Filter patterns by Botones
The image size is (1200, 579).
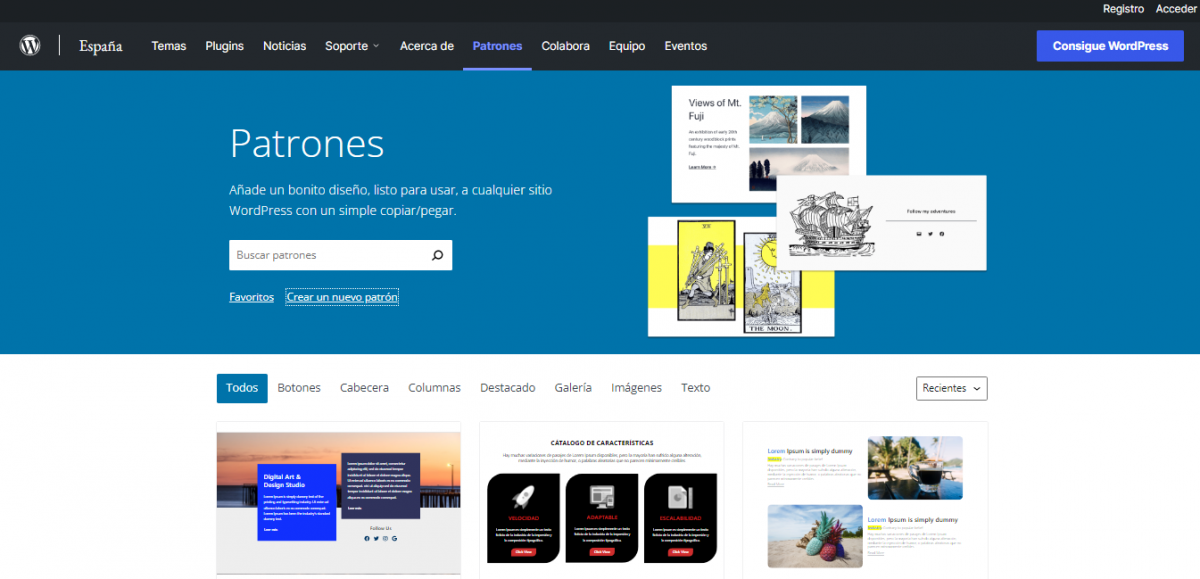299,388
